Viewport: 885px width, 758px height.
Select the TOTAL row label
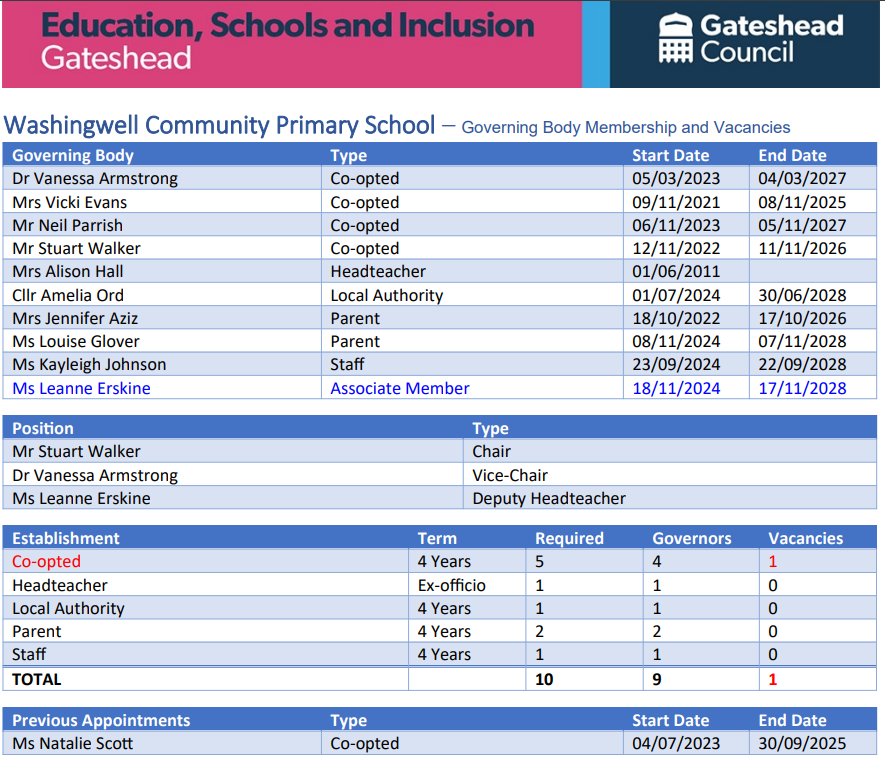(x=37, y=679)
